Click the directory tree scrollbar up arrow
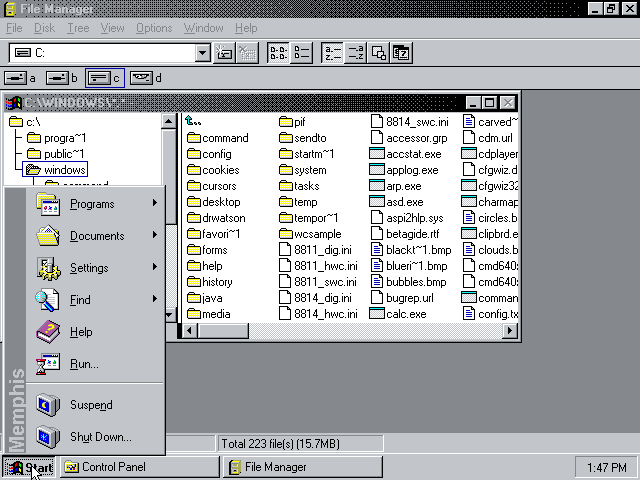The width and height of the screenshot is (640, 480). pos(170,119)
